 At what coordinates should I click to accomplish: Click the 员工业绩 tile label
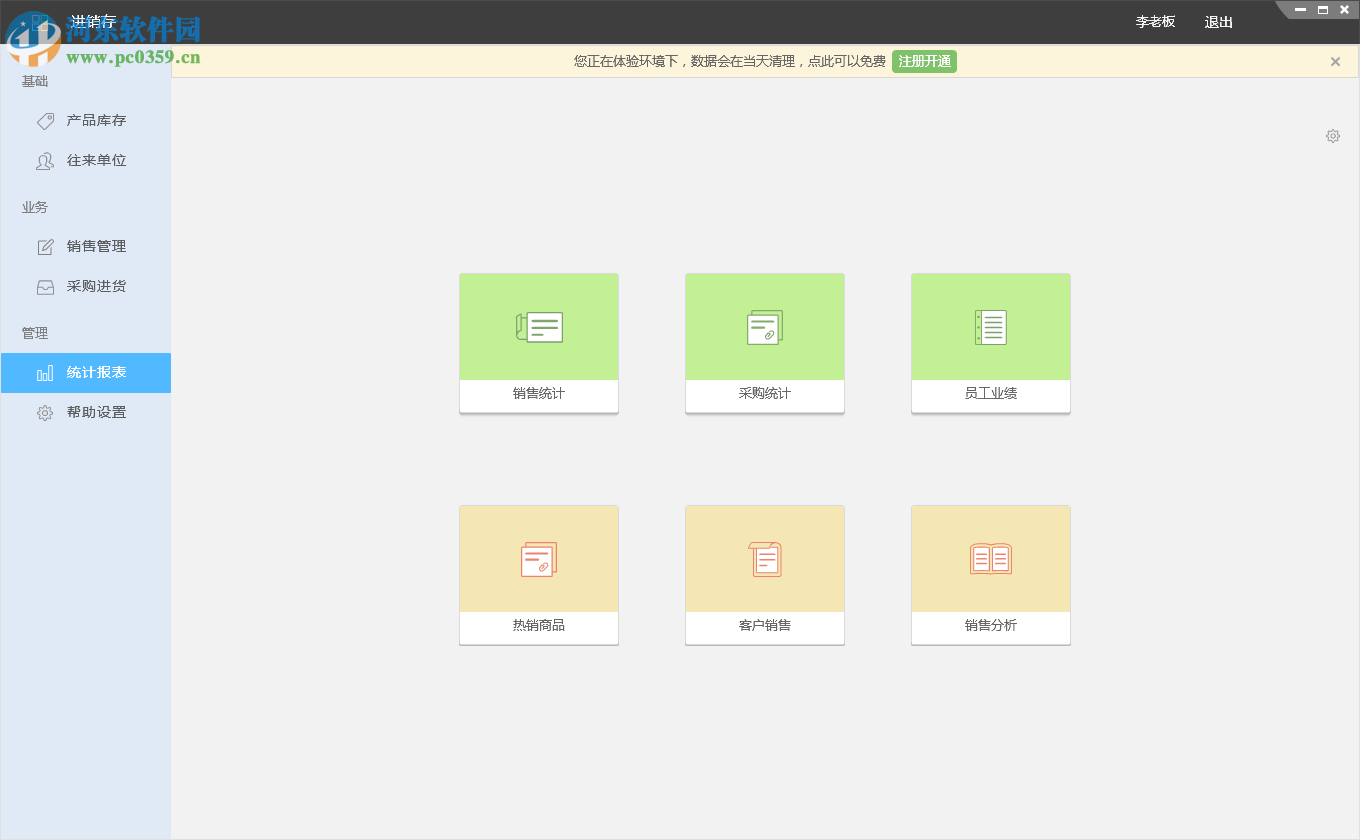pyautogui.click(x=991, y=394)
